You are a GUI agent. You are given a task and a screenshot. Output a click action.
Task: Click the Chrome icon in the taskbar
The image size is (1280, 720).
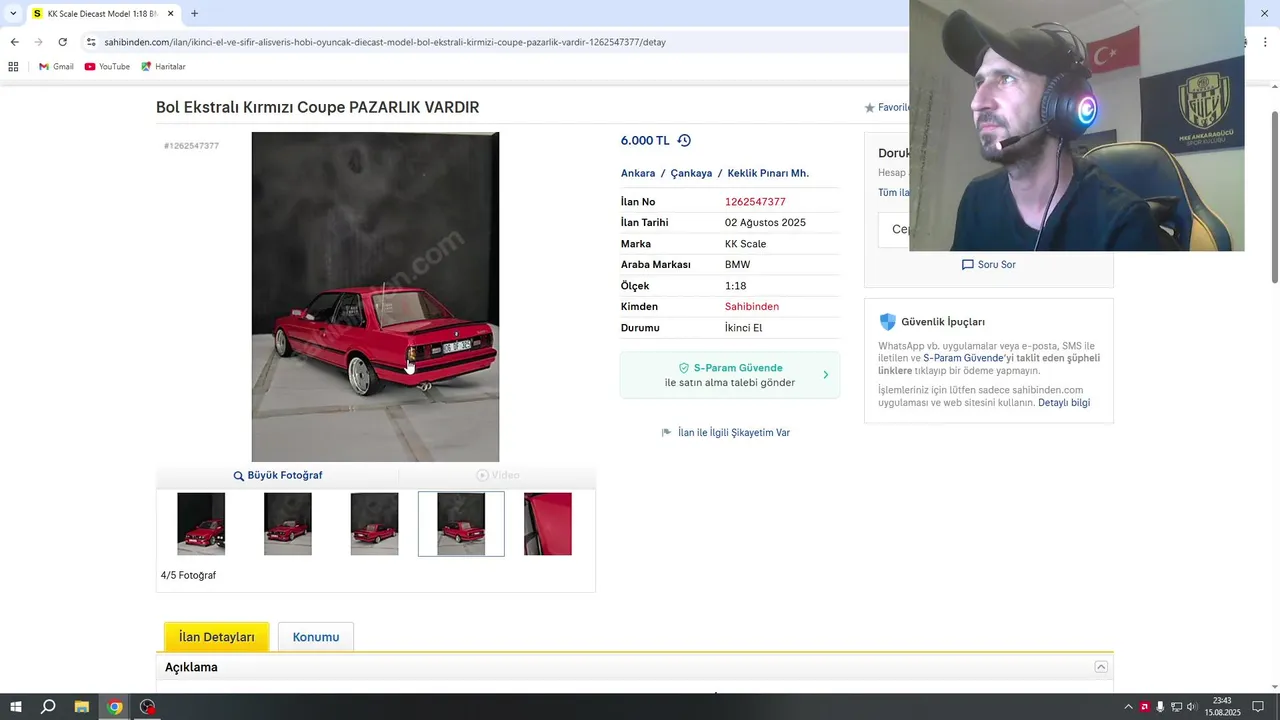115,707
